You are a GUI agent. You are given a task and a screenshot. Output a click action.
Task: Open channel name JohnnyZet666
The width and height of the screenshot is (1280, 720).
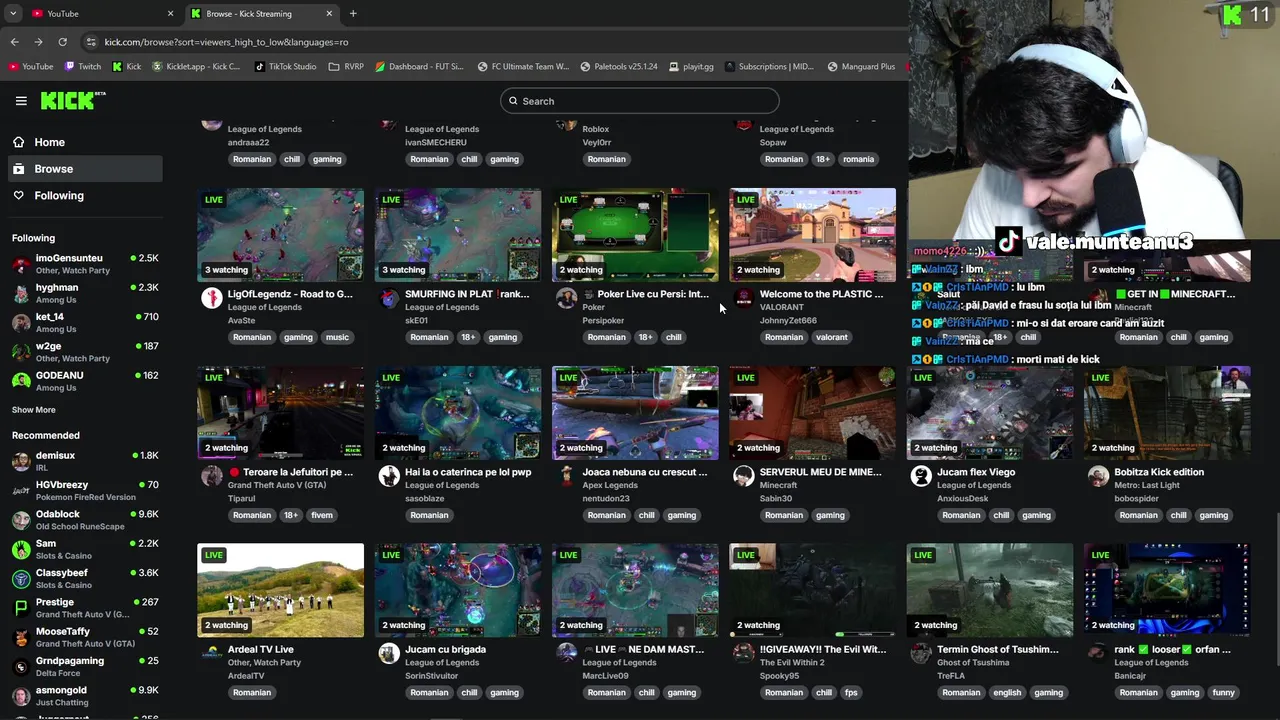point(788,321)
